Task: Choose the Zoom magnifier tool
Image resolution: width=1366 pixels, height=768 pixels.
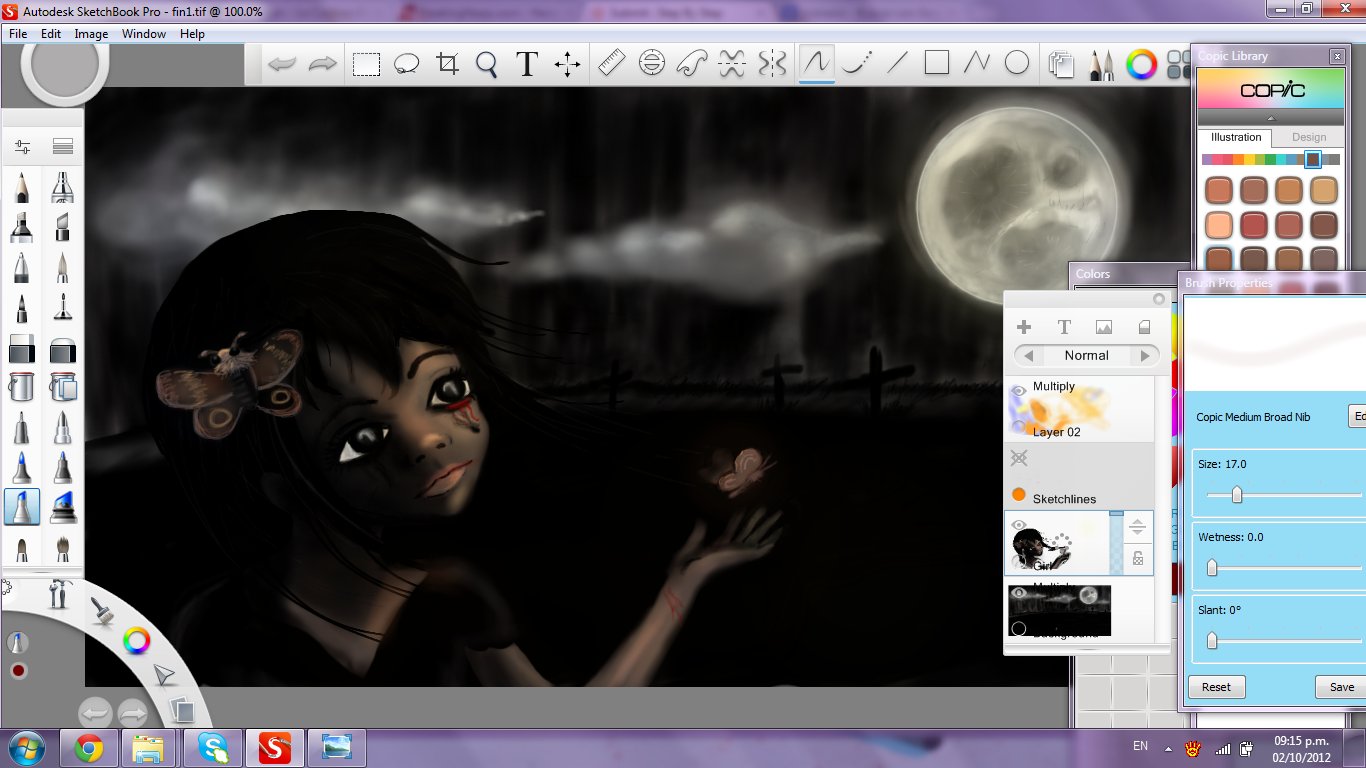Action: click(487, 64)
